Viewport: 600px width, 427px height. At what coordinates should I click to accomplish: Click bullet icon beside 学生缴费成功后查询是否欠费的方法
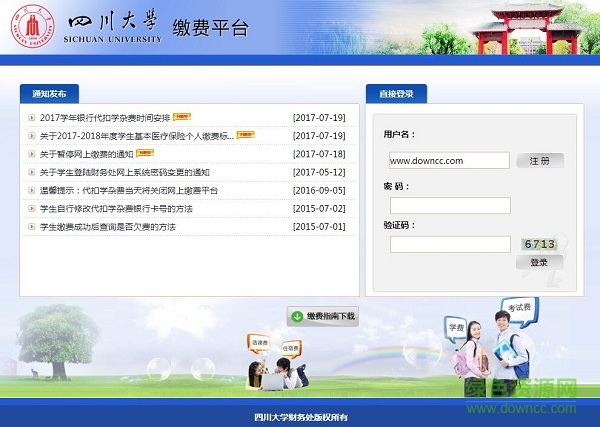(32, 227)
